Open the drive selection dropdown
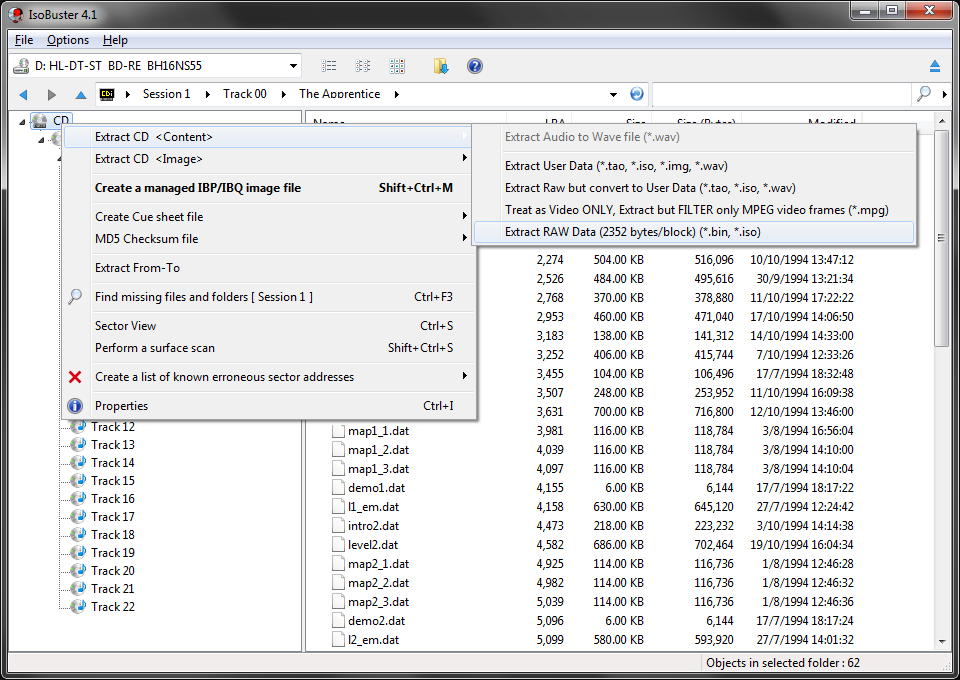 click(x=293, y=65)
